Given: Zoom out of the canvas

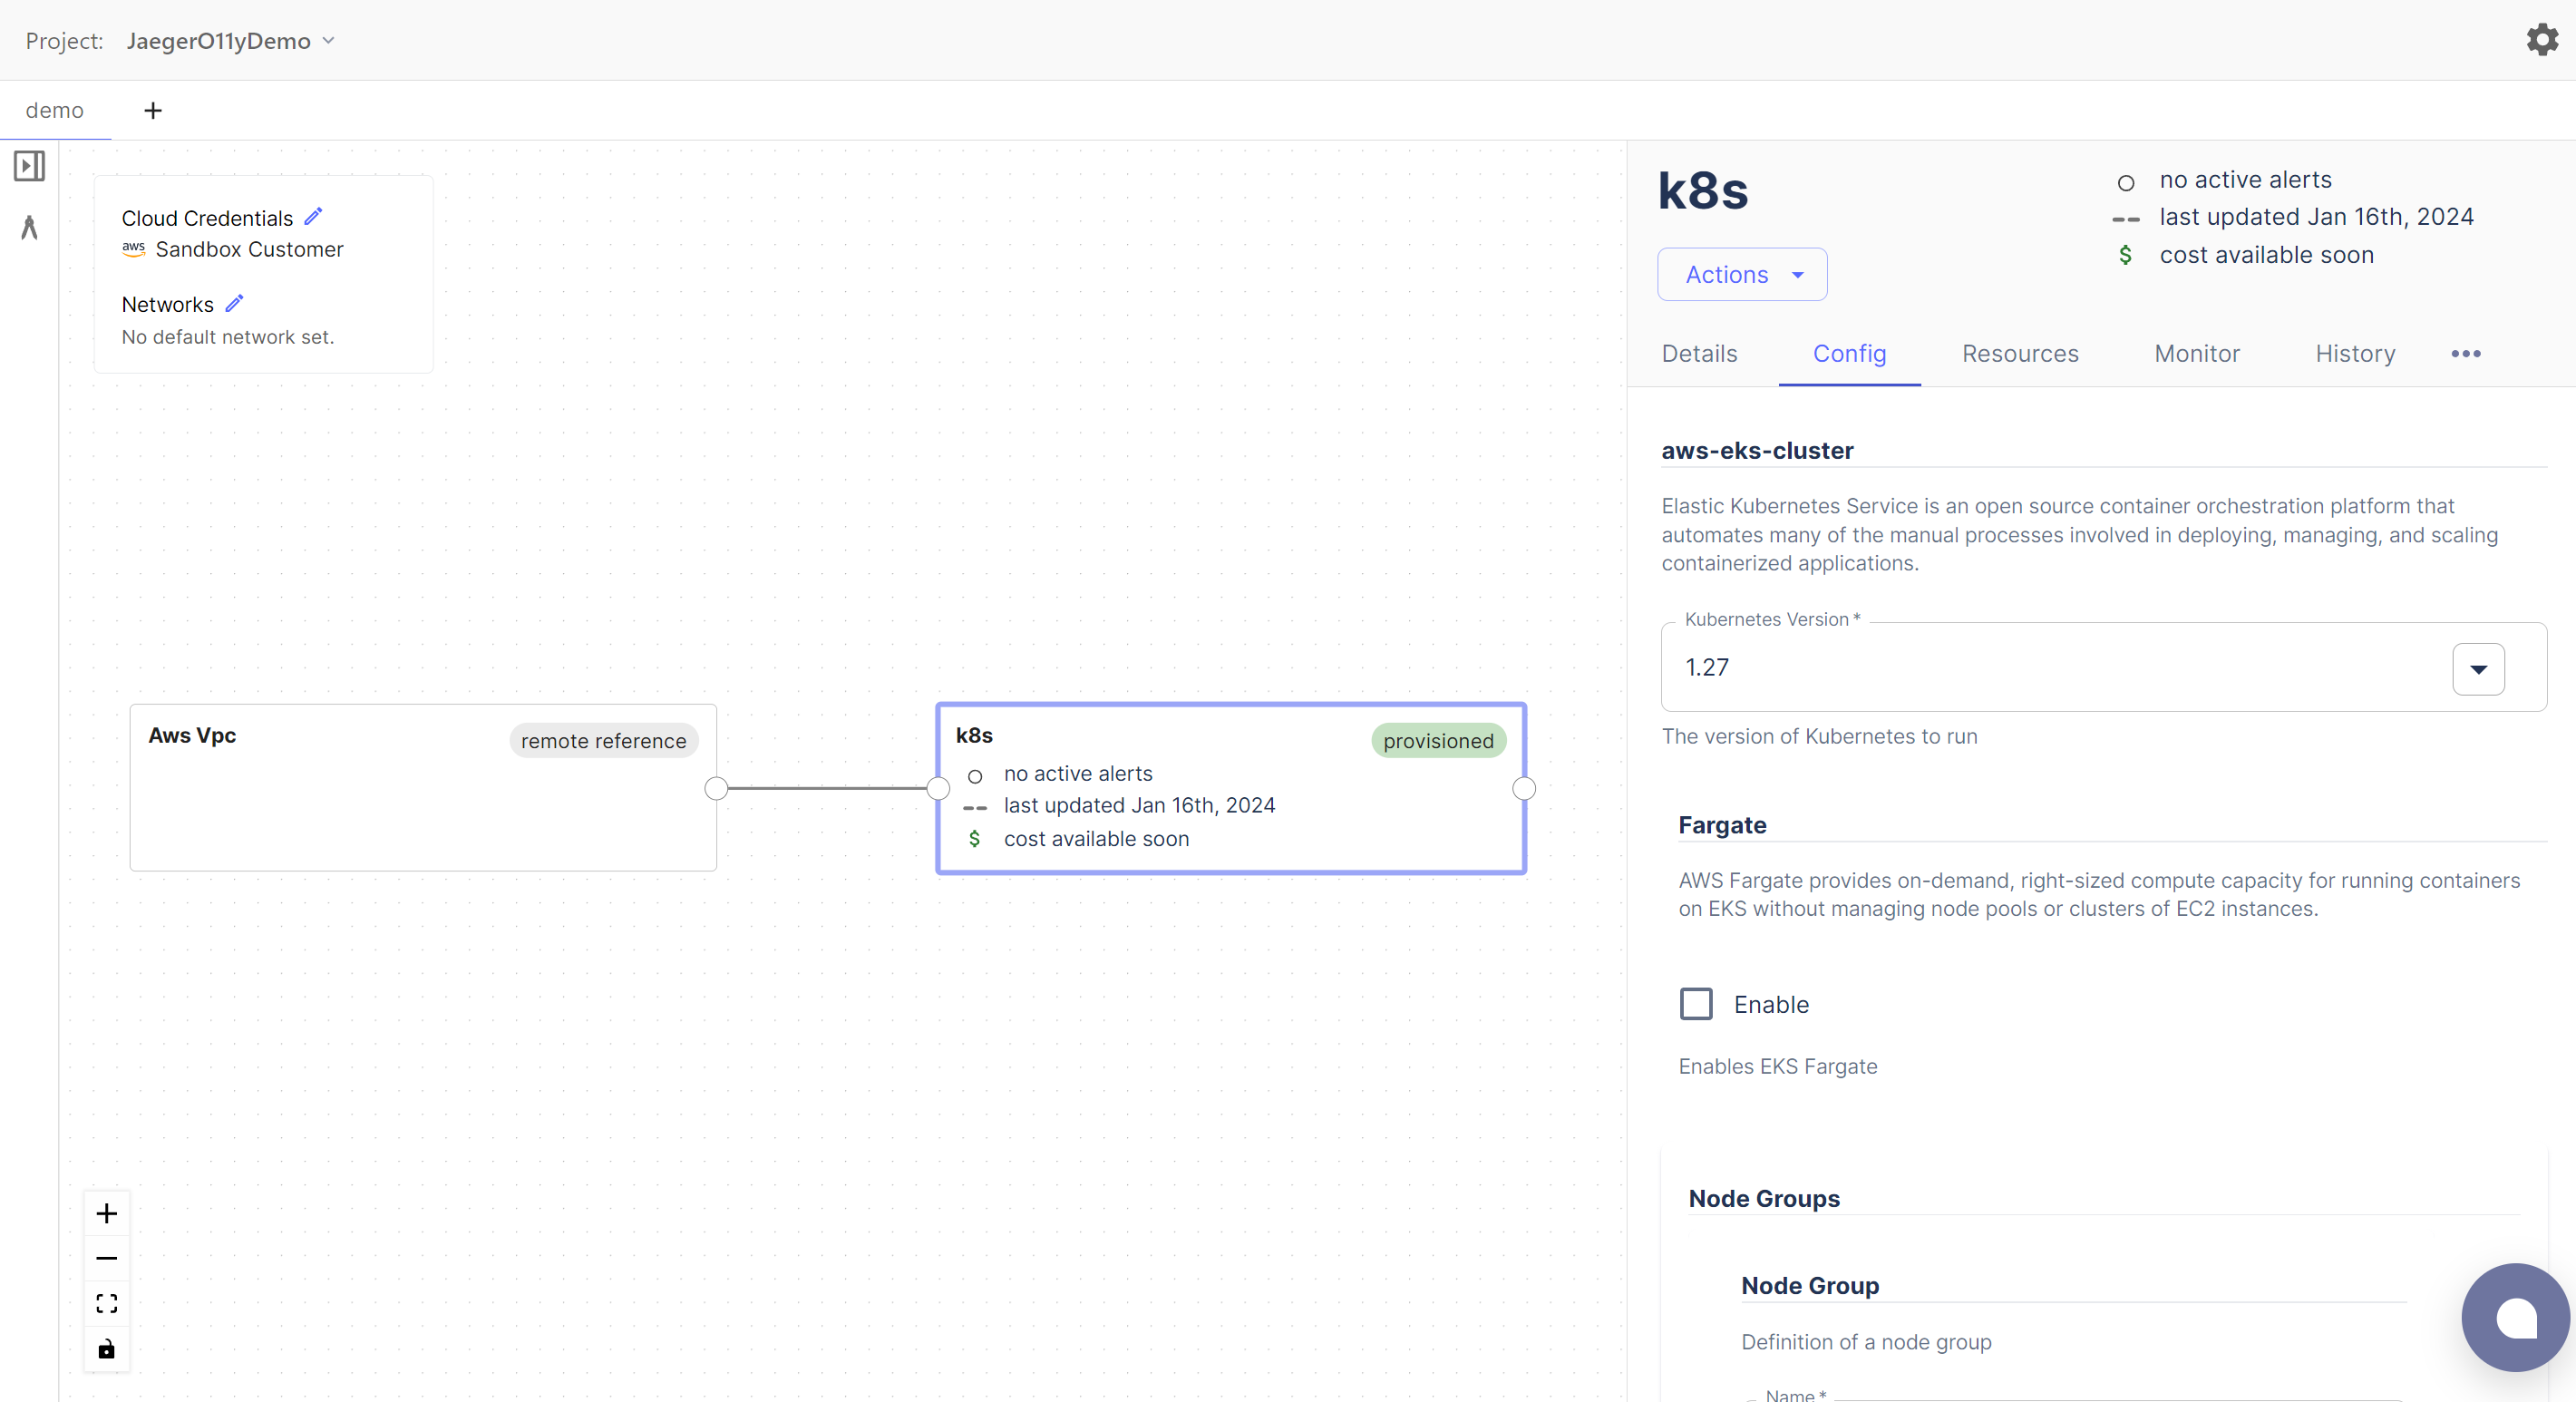Looking at the screenshot, I should 106,1259.
